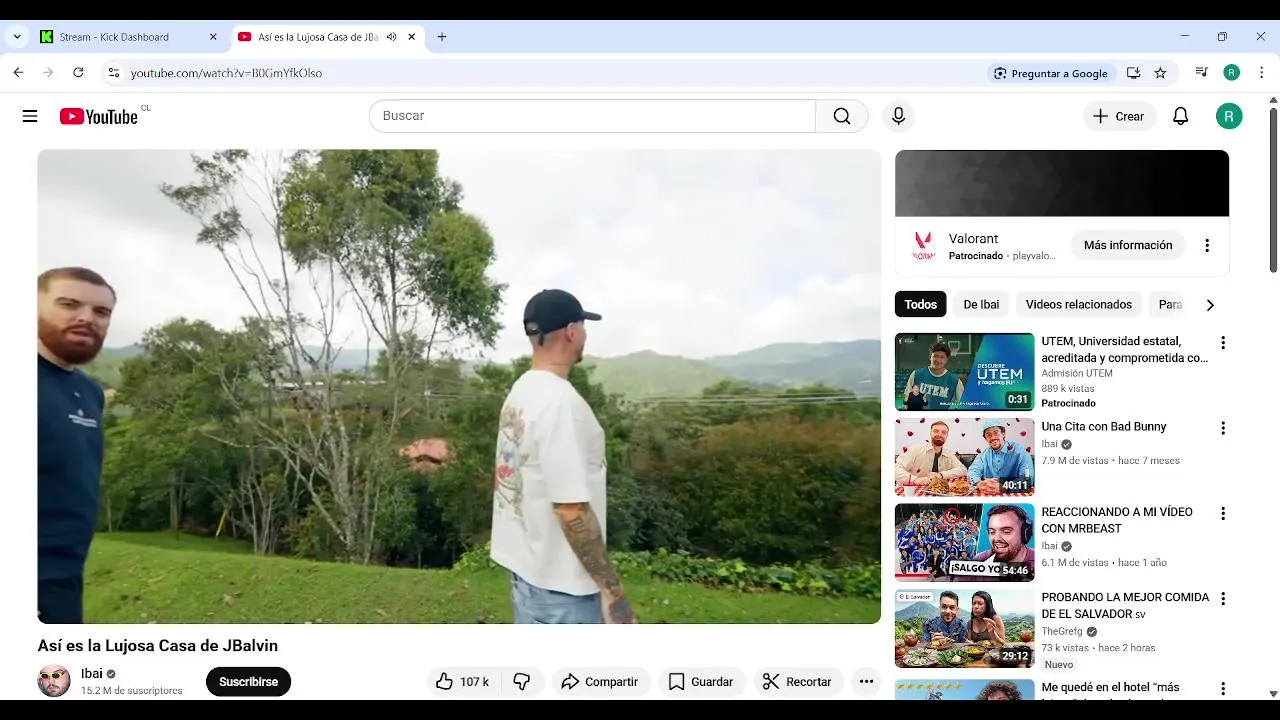The height and width of the screenshot is (720, 1280).
Task: Select the Todos filter chip
Action: [x=921, y=304]
